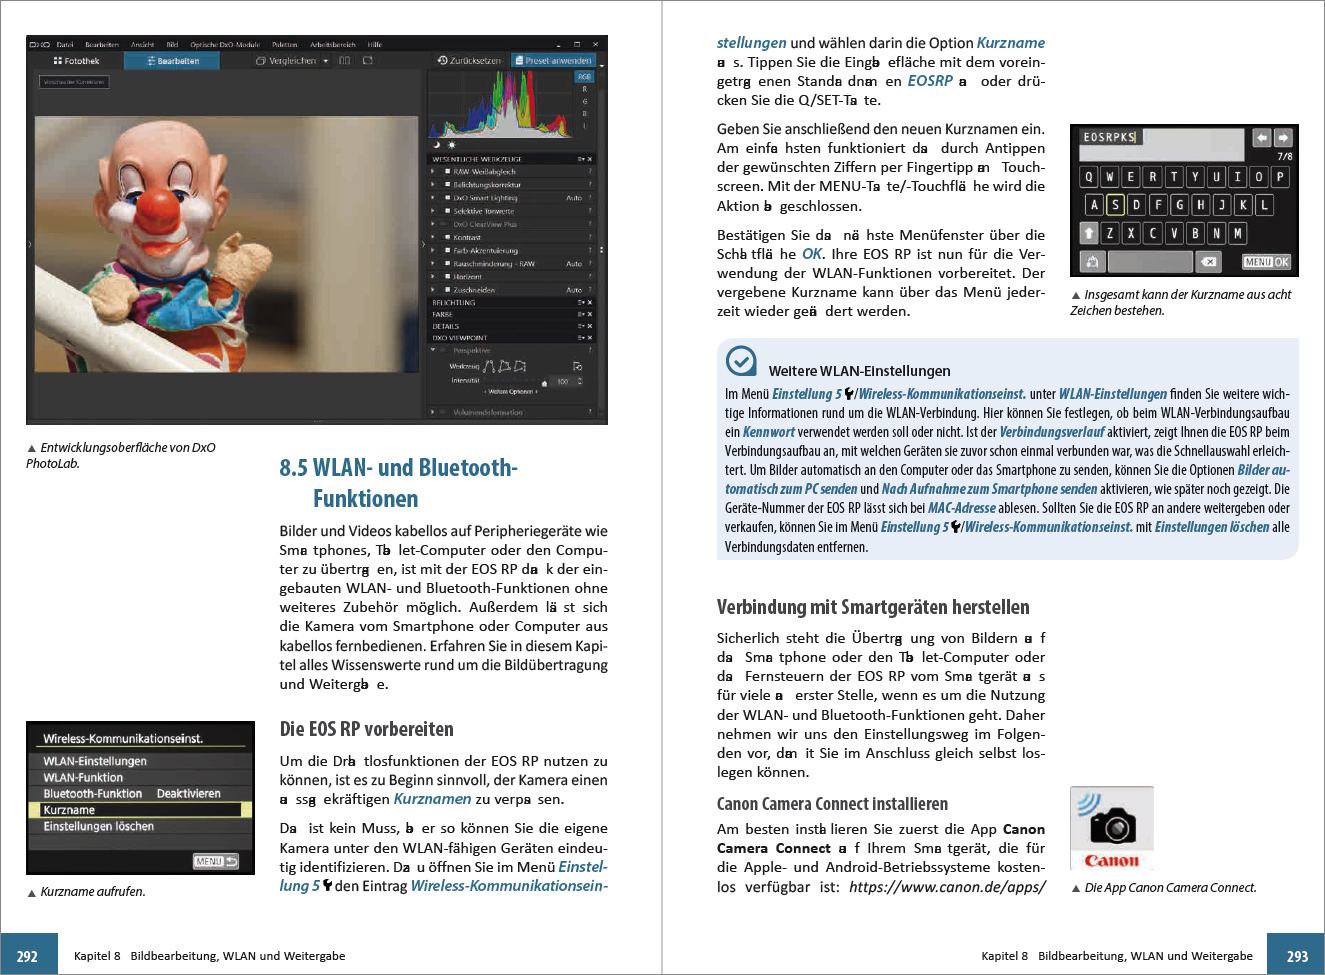The height and width of the screenshot is (975, 1325).
Task: Click the Fotothek tab in DxO PhotoLab
Action: (77, 61)
